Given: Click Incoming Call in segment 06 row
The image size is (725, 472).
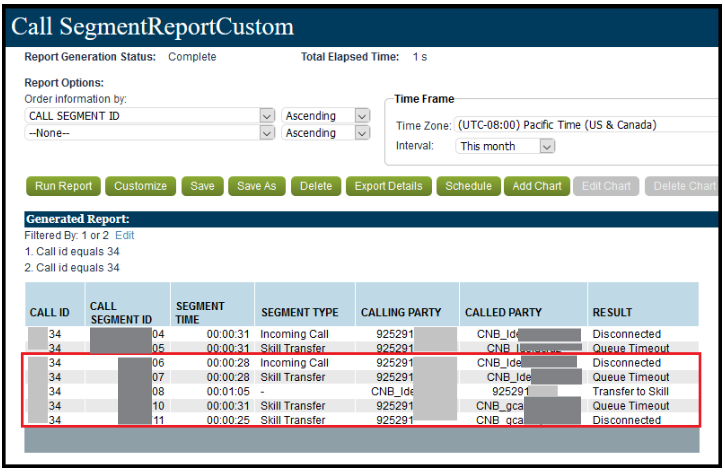Looking at the screenshot, I should click(x=294, y=363).
